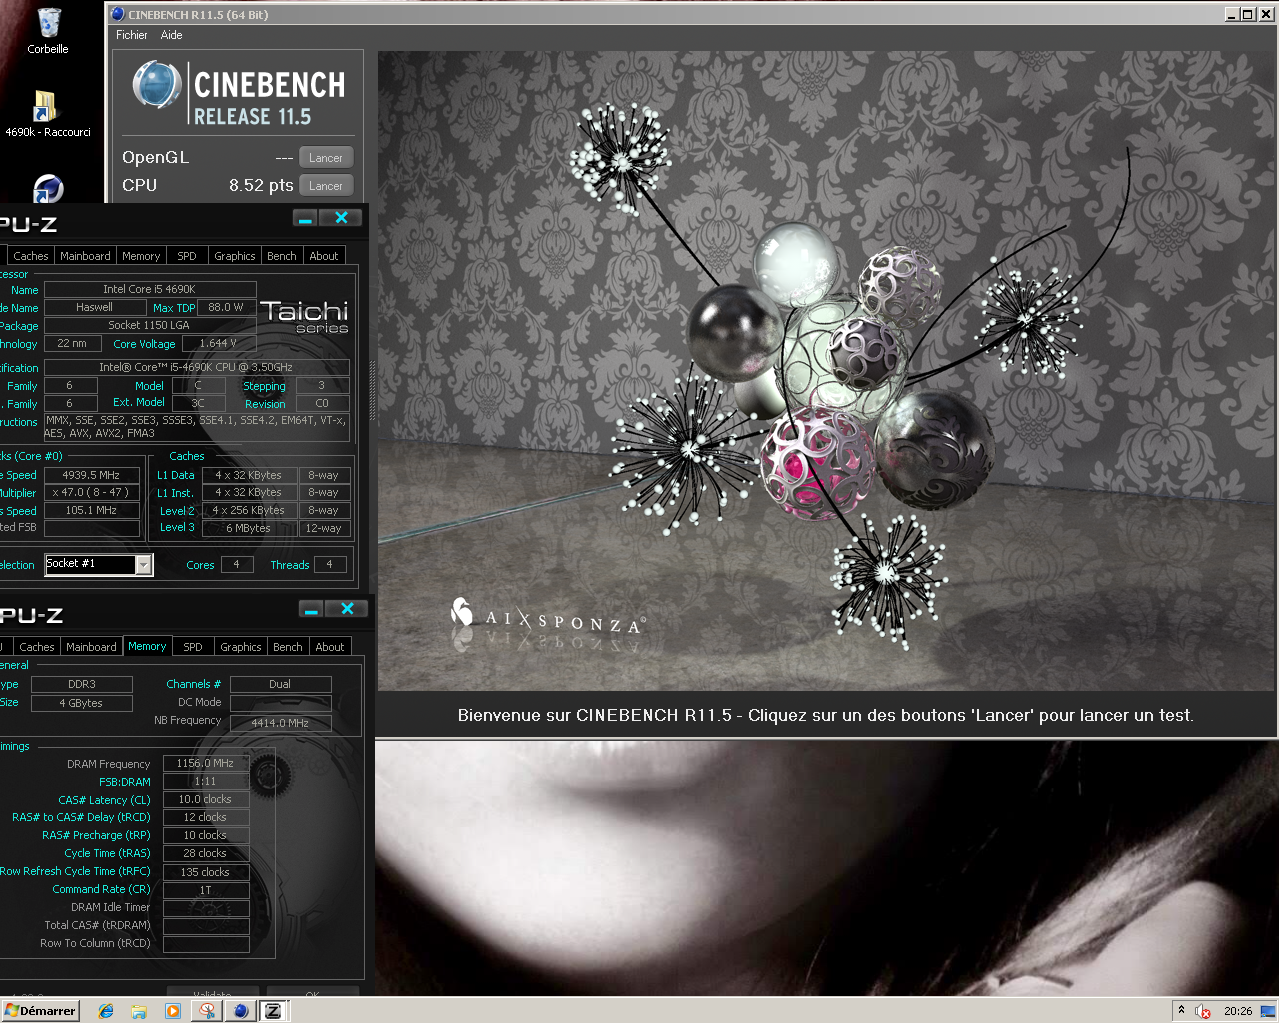Switch to SPD tab in upper CPU-Z
Image resolution: width=1279 pixels, height=1023 pixels.
pos(187,256)
